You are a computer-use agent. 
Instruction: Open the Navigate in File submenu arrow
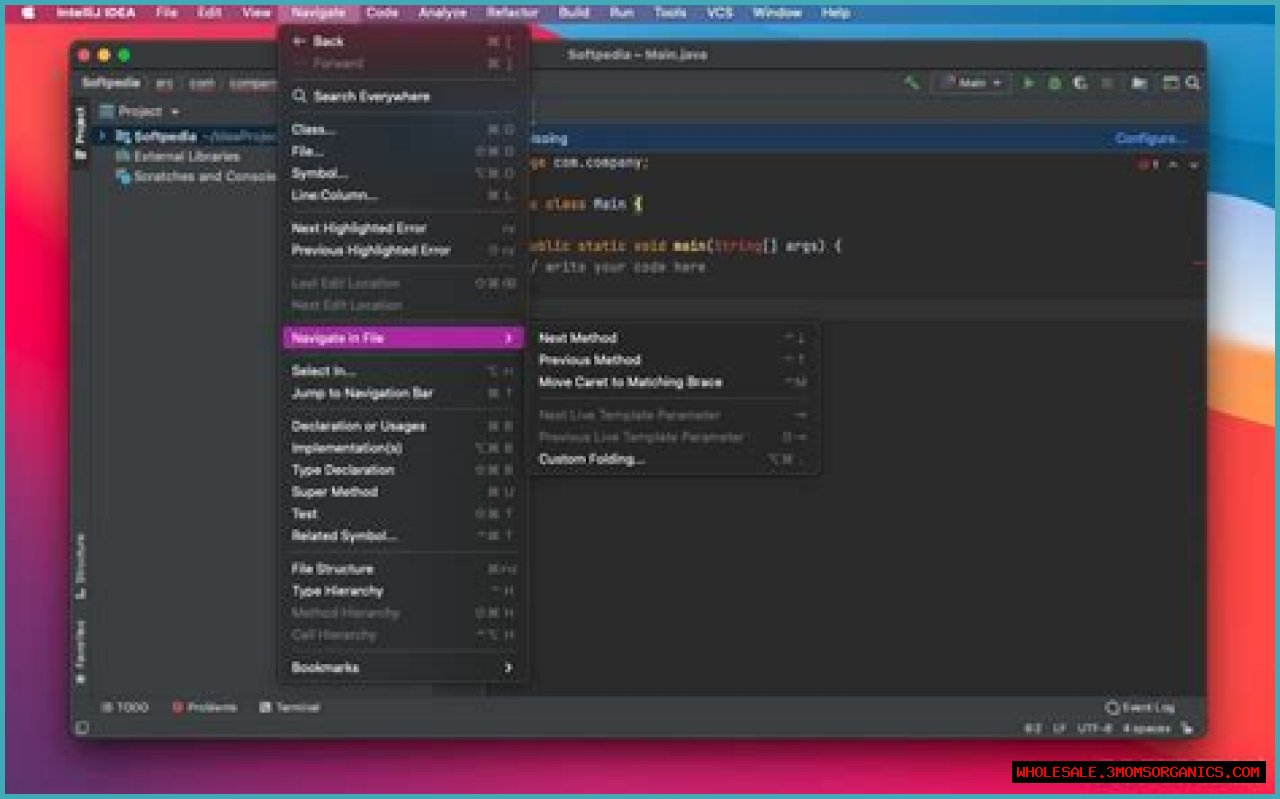pyautogui.click(x=508, y=338)
